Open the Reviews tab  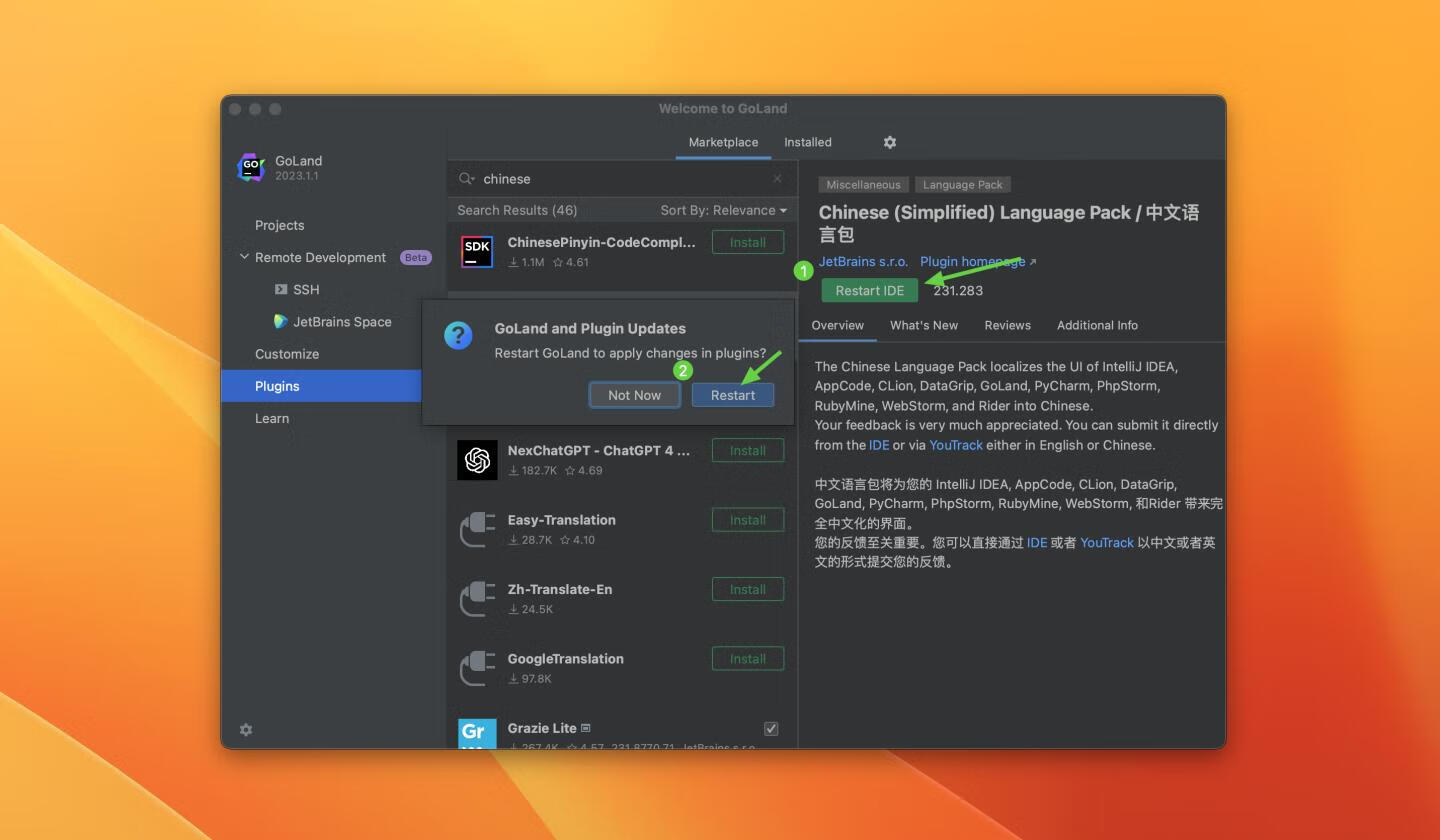[1007, 325]
